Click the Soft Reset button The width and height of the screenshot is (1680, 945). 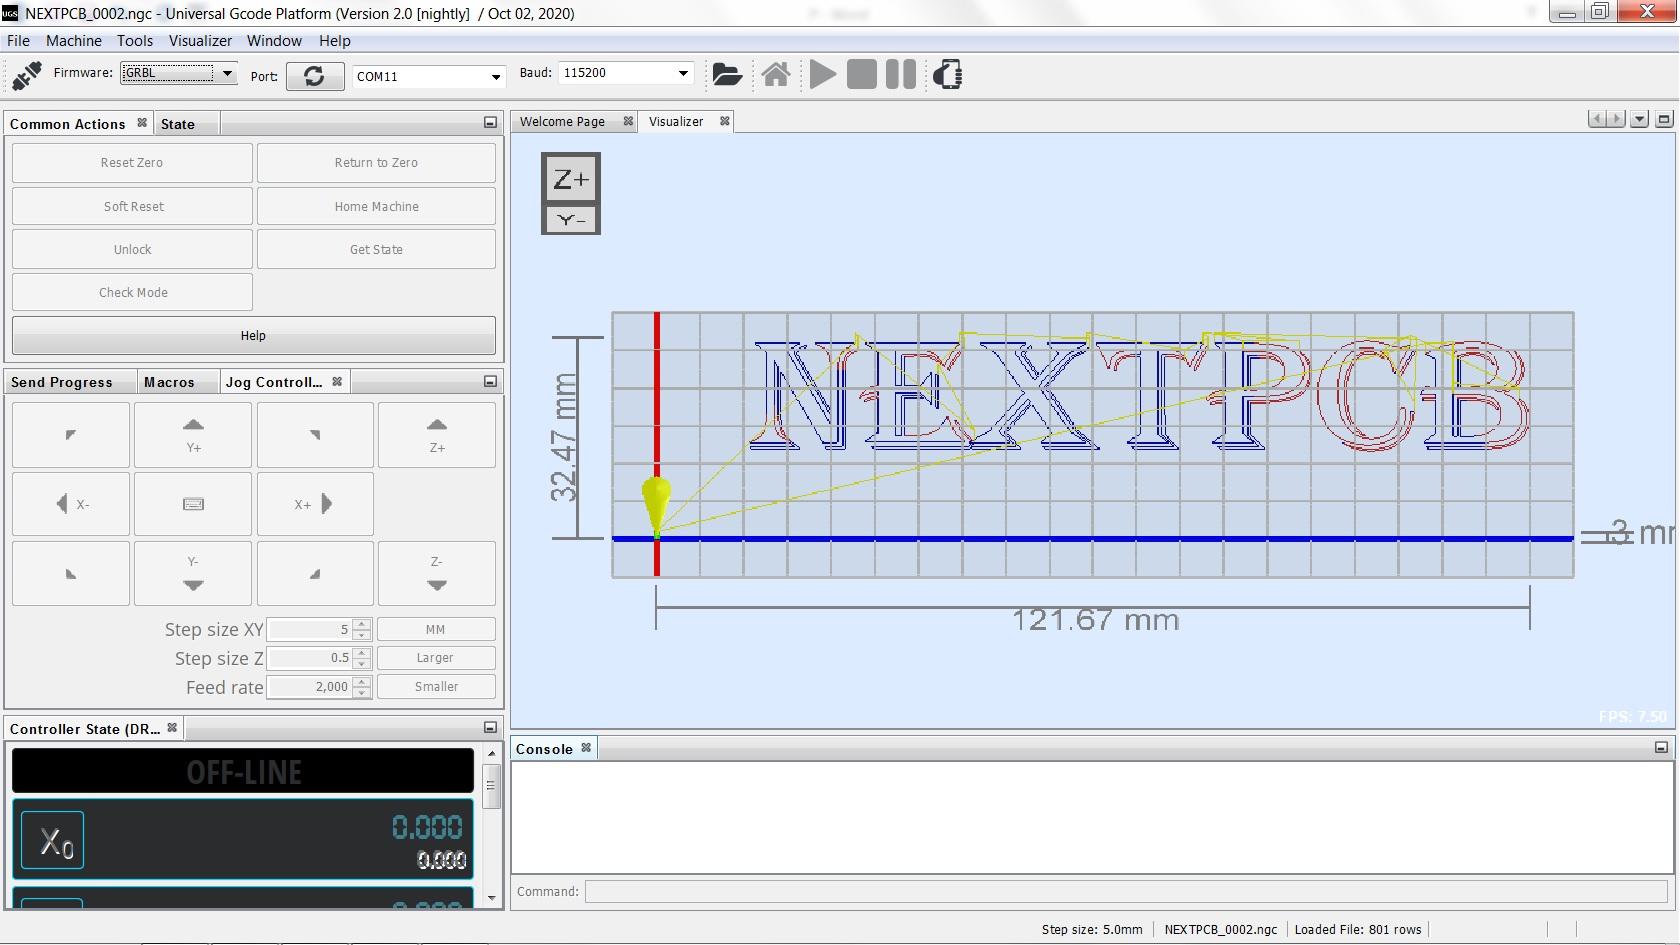pos(133,207)
